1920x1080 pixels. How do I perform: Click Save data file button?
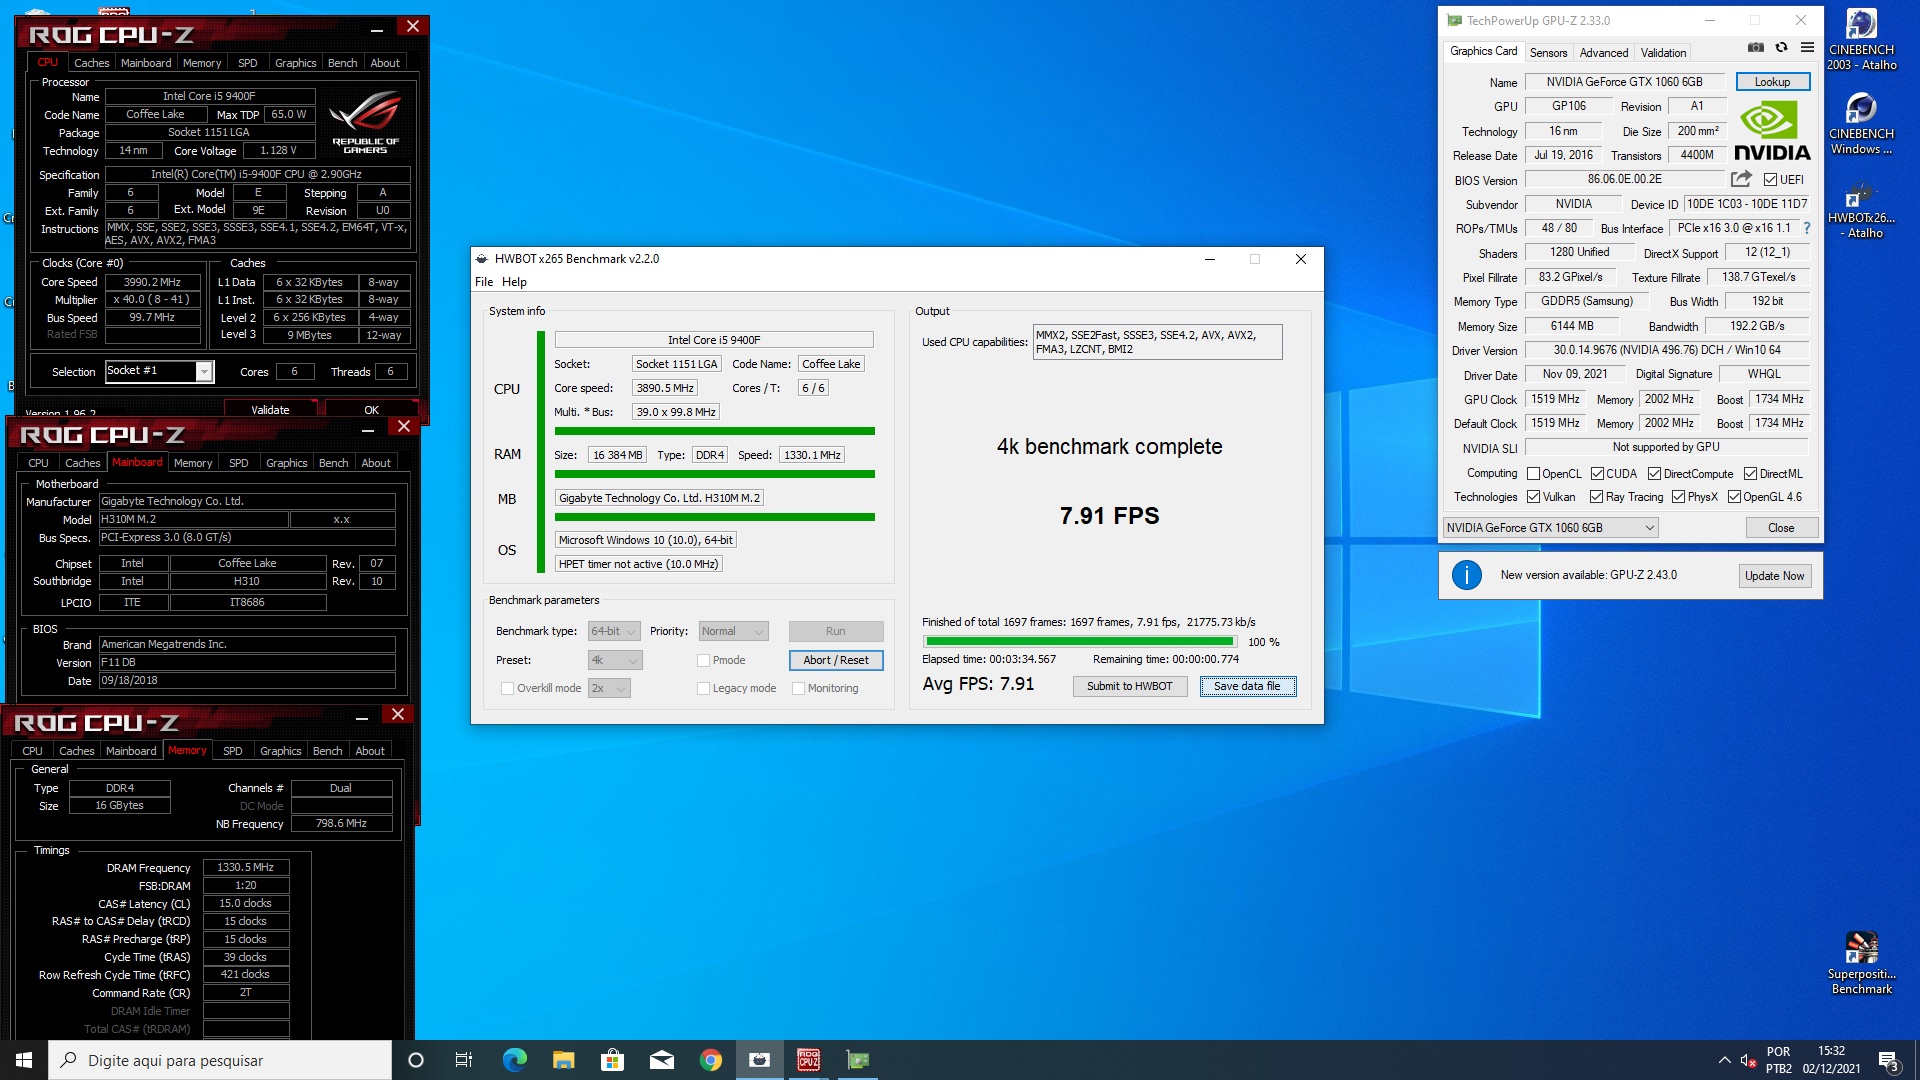pyautogui.click(x=1247, y=686)
